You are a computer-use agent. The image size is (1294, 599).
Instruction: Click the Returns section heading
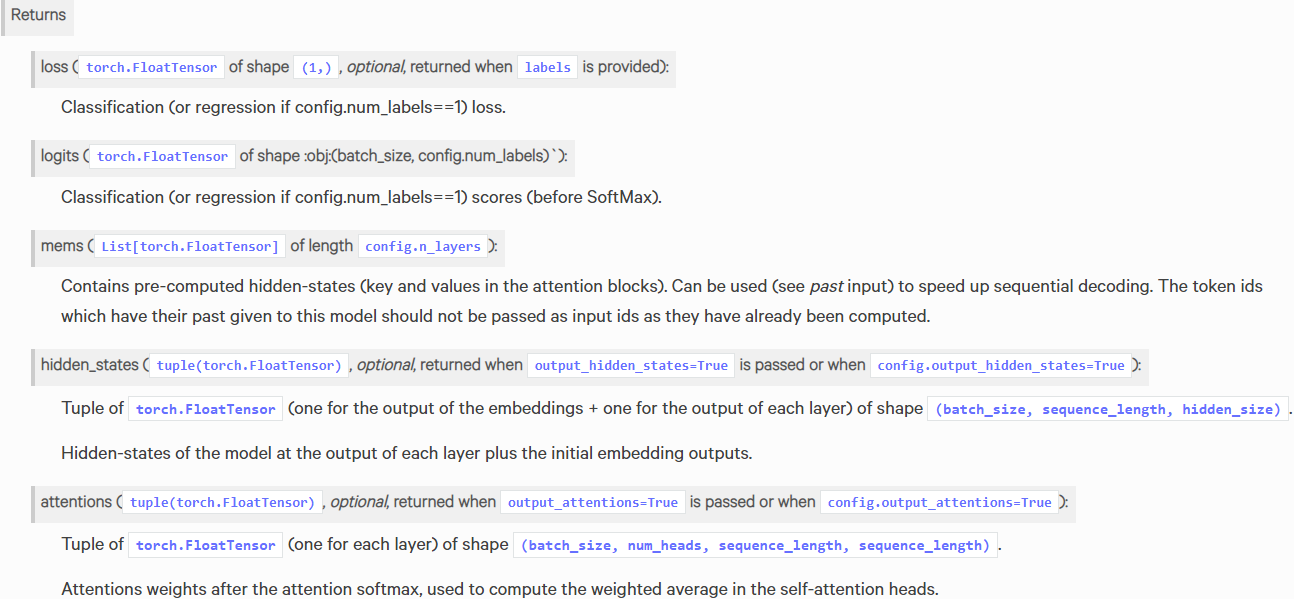click(x=38, y=15)
